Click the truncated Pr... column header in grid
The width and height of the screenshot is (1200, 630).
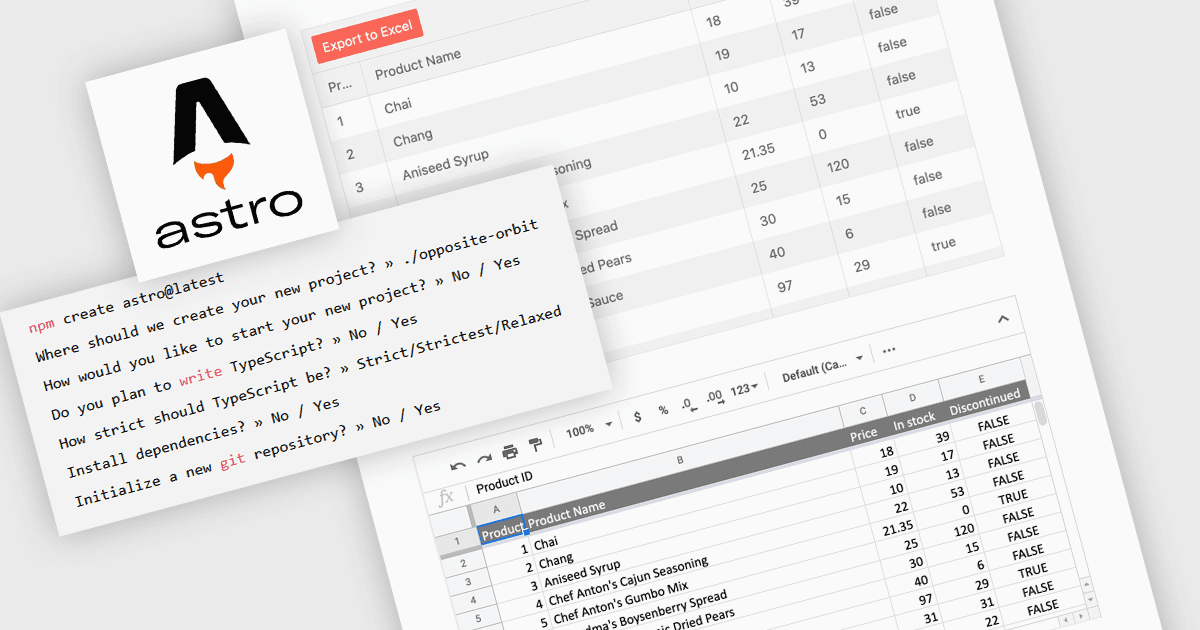click(x=338, y=87)
